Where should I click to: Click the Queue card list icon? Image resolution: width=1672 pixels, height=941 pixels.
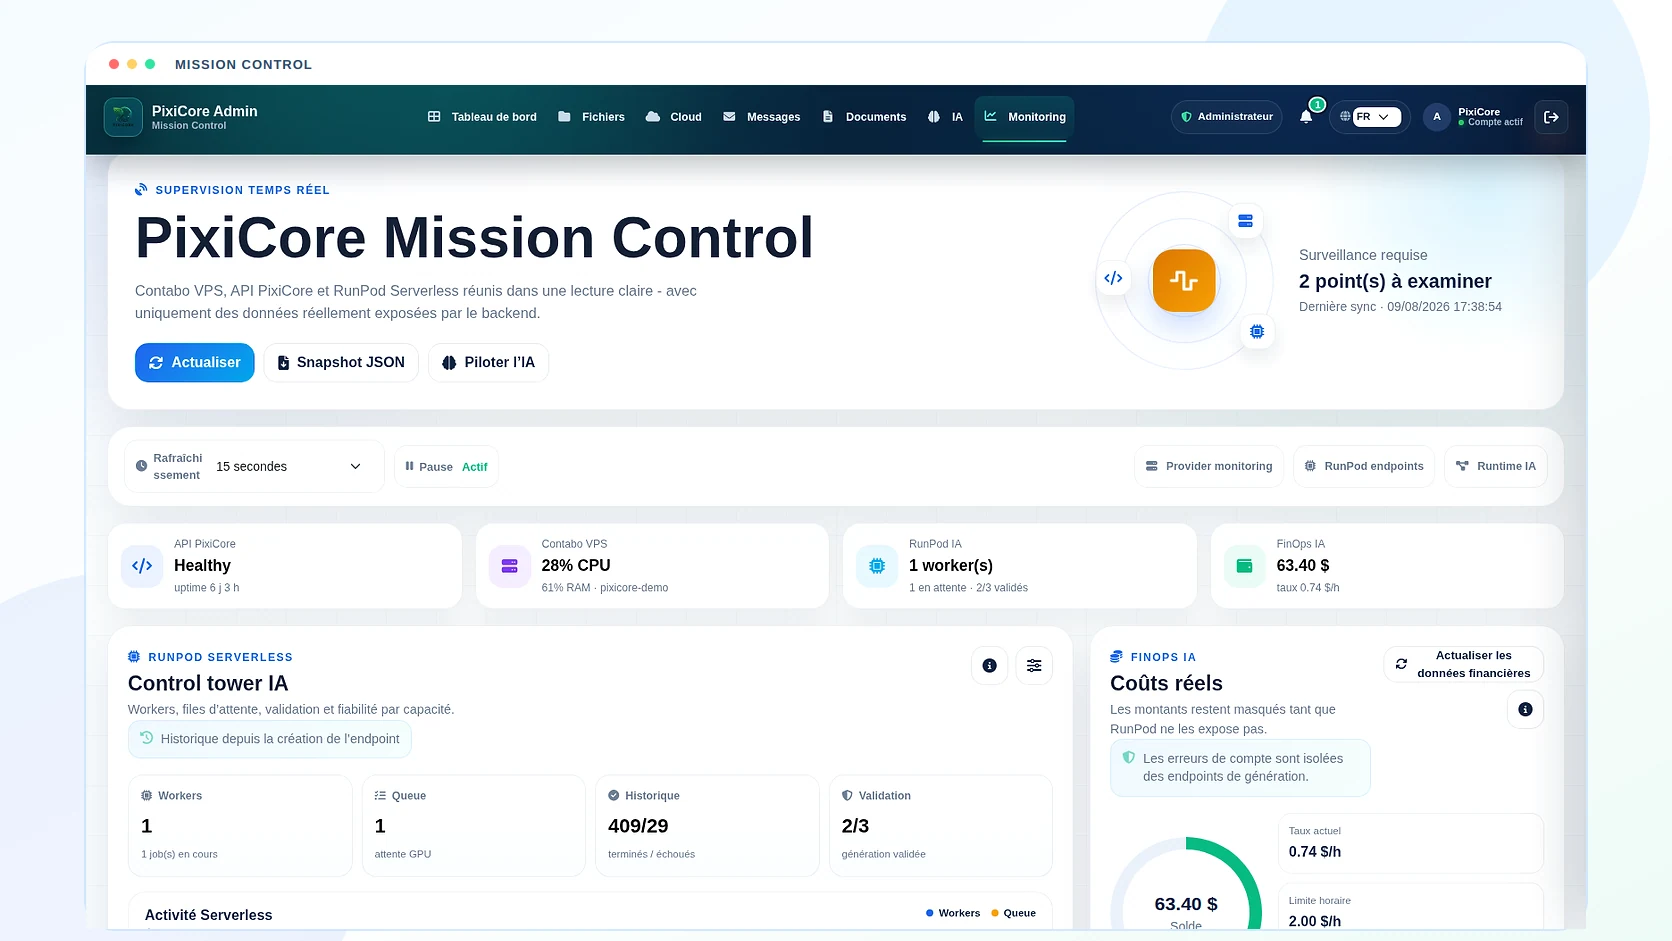click(x=380, y=796)
